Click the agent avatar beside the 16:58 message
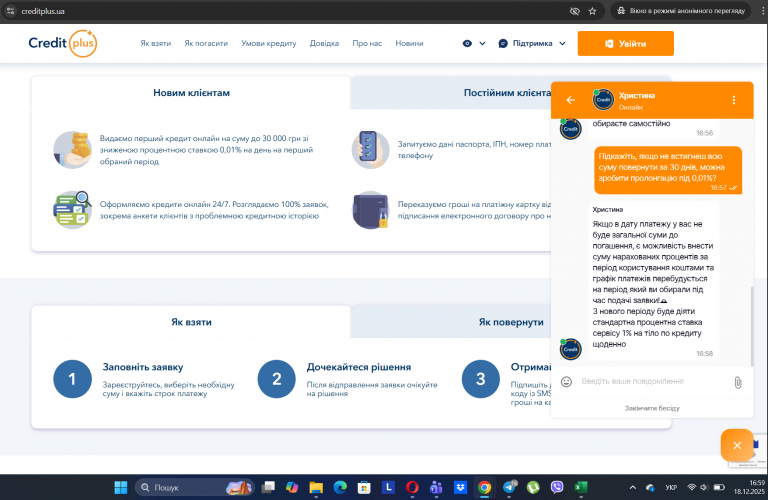The image size is (768, 500). pos(571,349)
